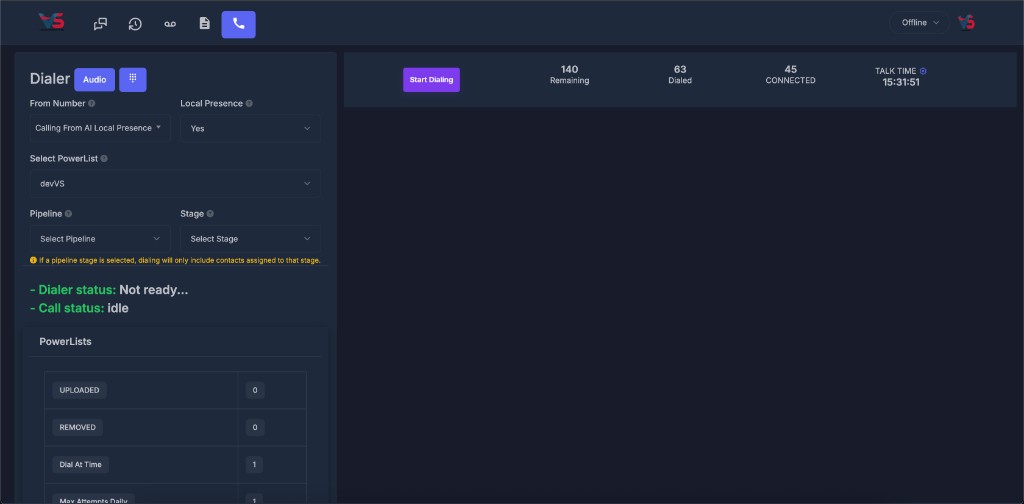This screenshot has height=504, width=1024.
Task: Open the Select Stage dropdown
Action: pos(250,239)
